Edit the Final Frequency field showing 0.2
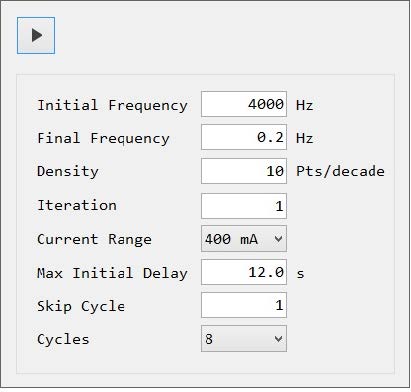Image resolution: width=411 pixels, height=392 pixels. coord(244,137)
